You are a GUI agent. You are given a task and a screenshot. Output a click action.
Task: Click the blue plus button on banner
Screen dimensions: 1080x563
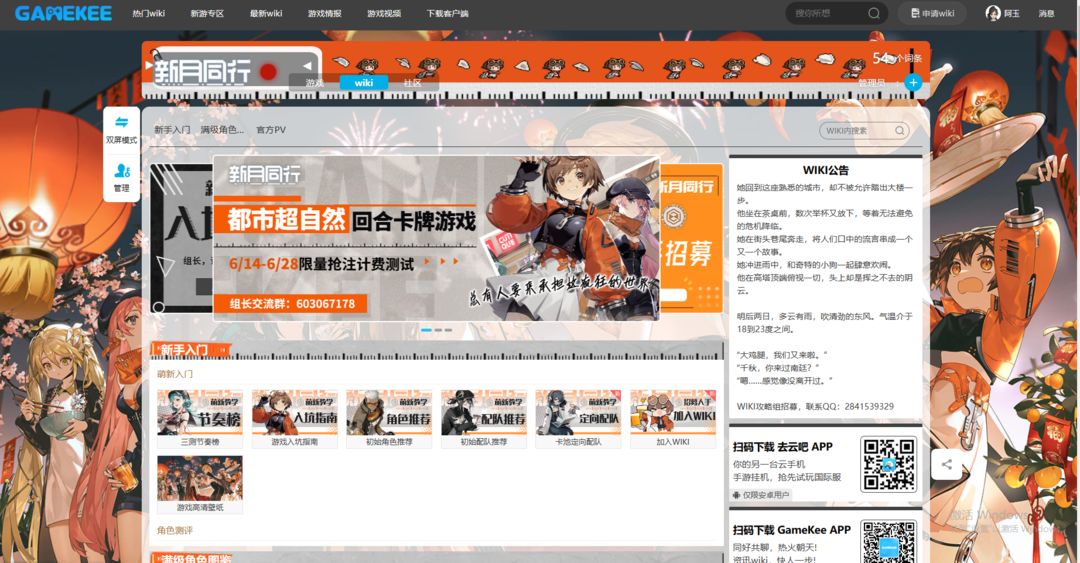(913, 83)
